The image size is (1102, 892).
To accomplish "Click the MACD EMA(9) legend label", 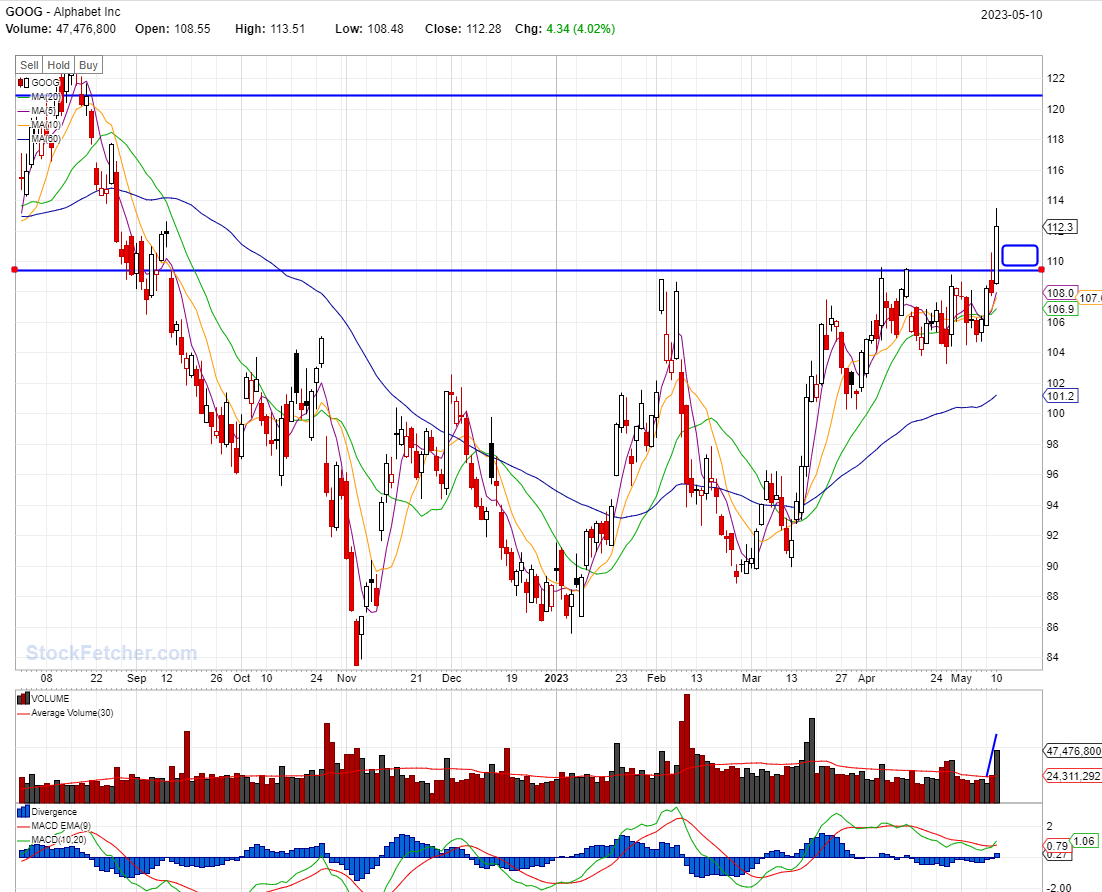I will click(61, 826).
